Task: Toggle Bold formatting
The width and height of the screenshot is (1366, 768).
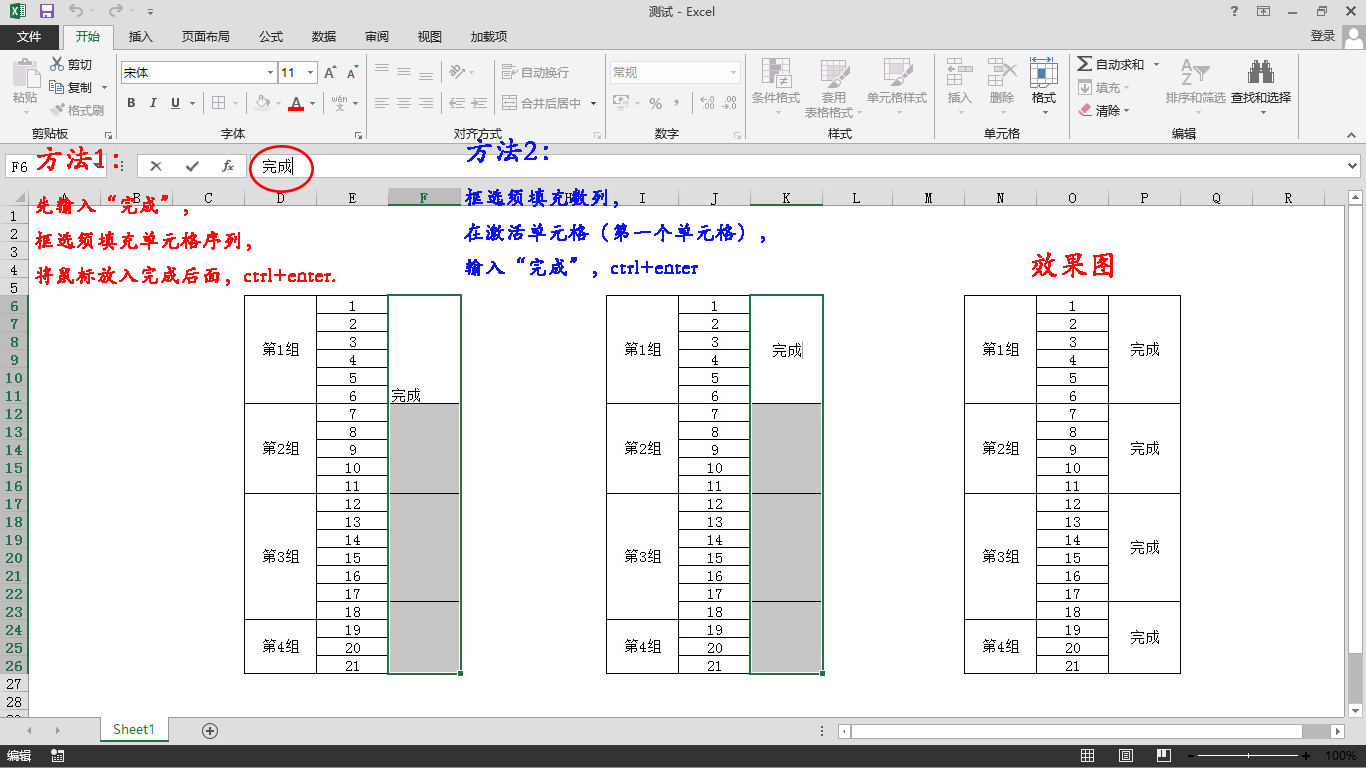Action: (x=131, y=103)
